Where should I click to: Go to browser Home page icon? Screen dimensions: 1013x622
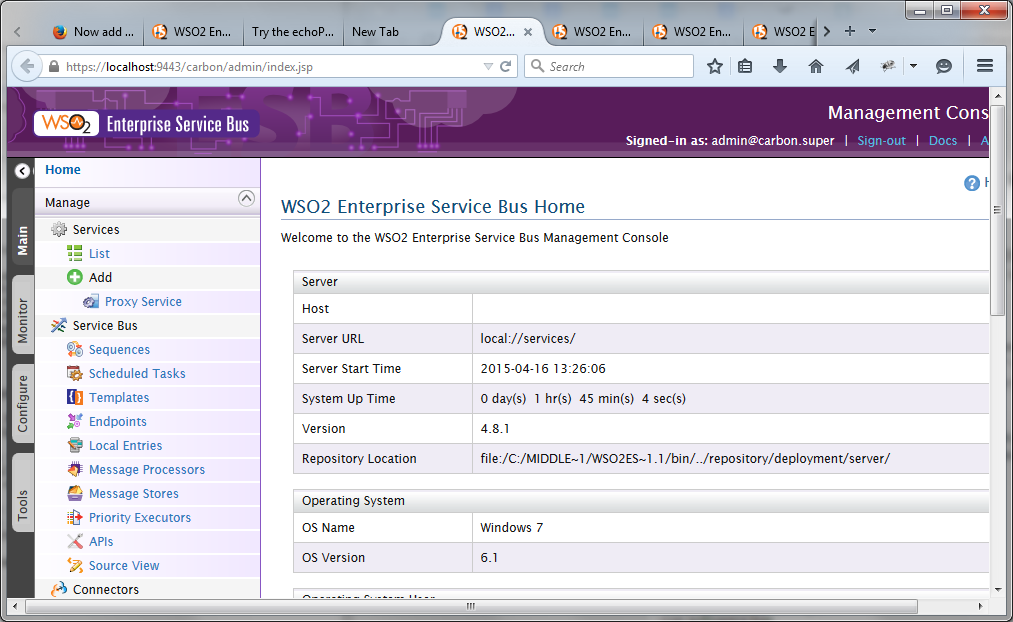point(816,66)
